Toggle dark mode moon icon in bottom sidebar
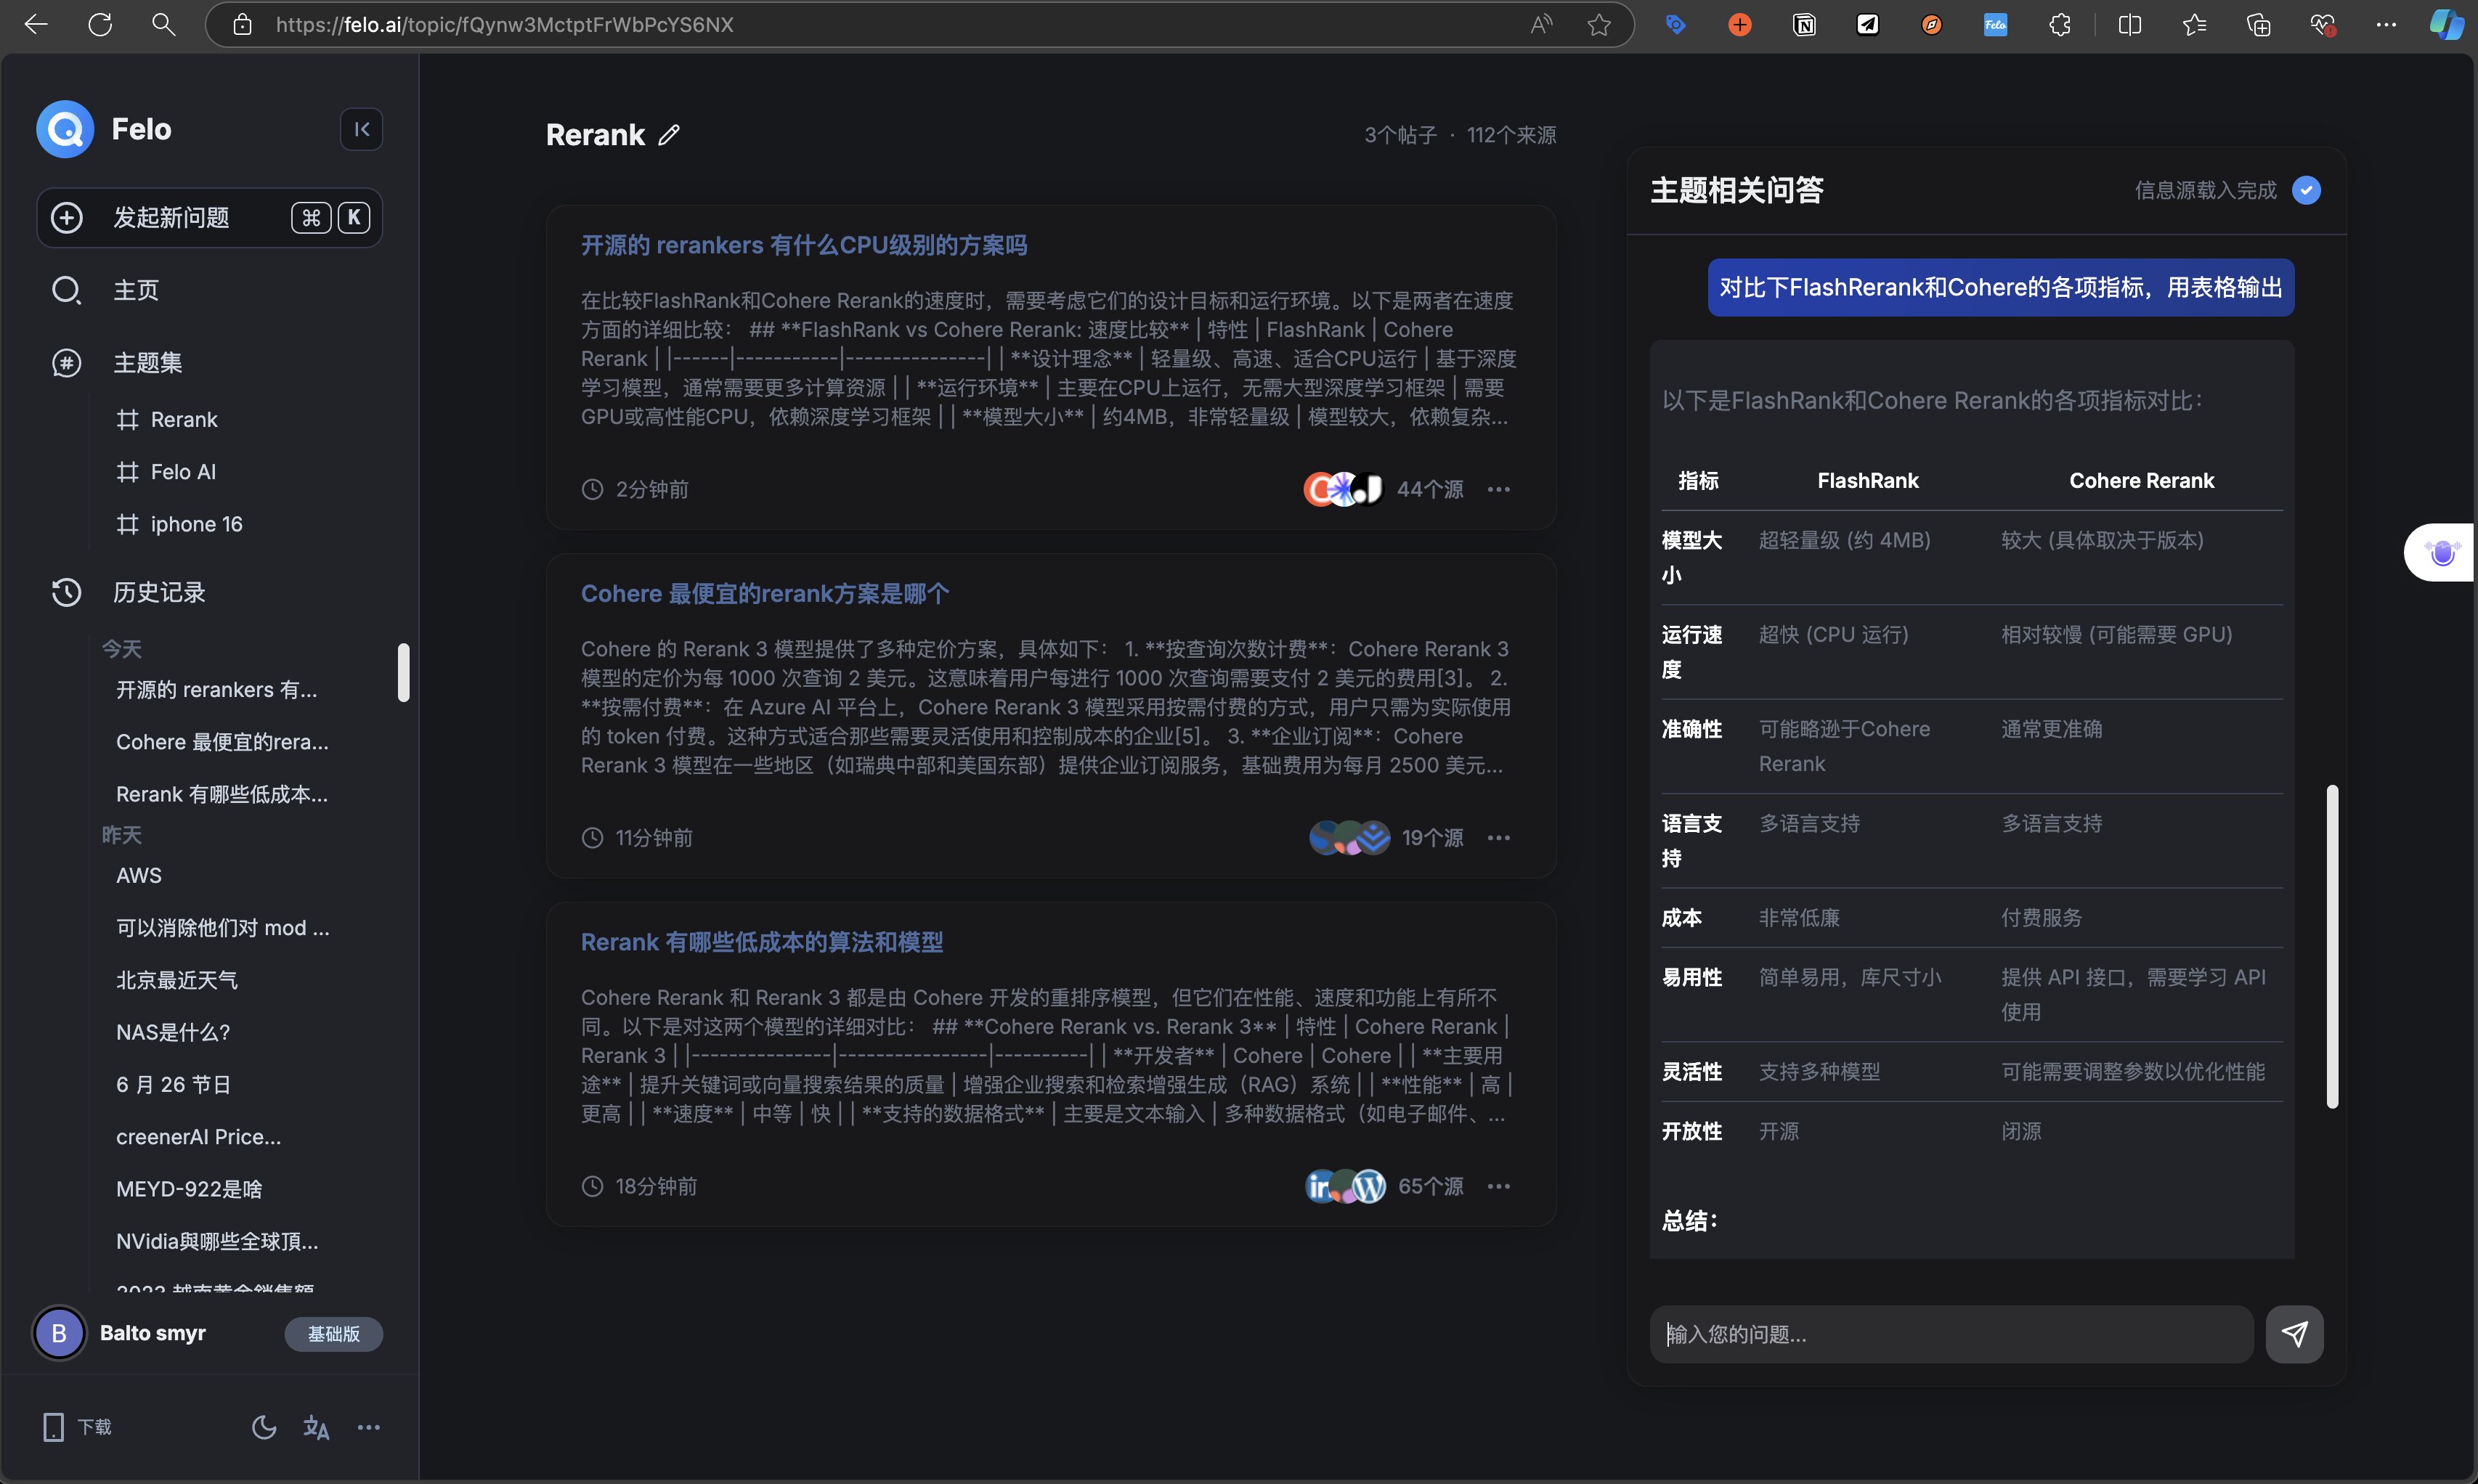The width and height of the screenshot is (2478, 1484). (x=261, y=1427)
